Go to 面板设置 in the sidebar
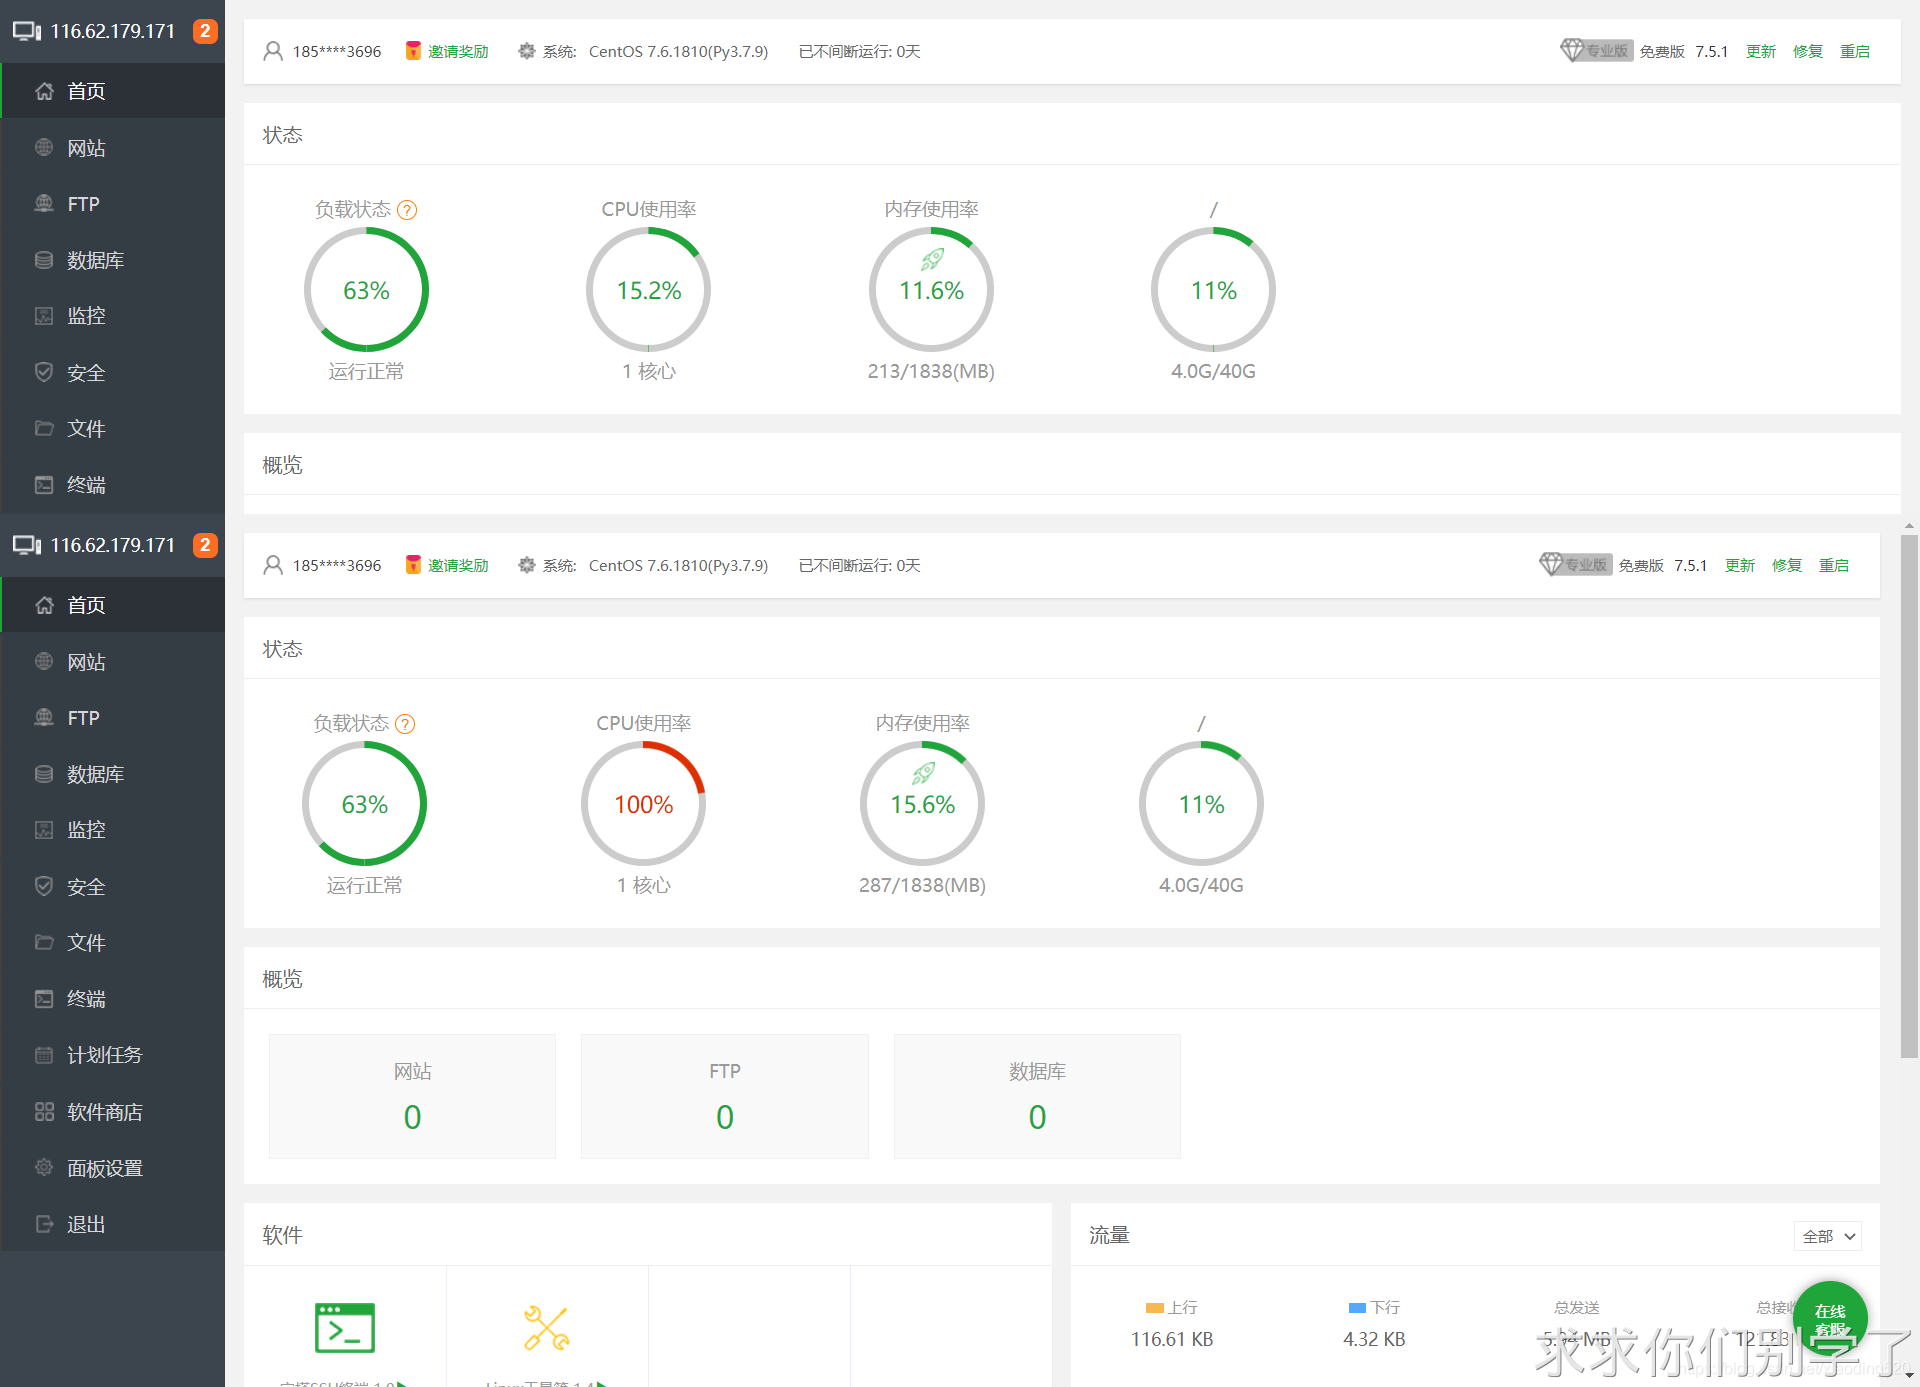Screen dimensions: 1920x1387 tap(104, 1168)
